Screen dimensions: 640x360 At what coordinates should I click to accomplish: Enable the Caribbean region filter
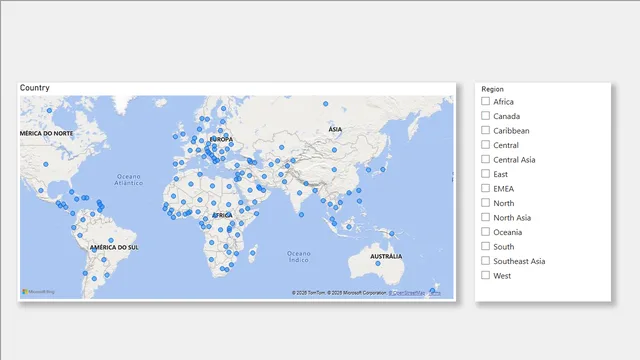click(x=485, y=130)
